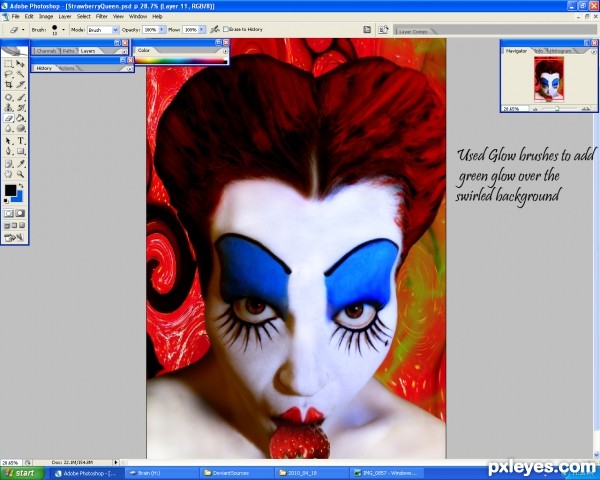Switch to the Actions tab
Viewport: 600px width, 480px height.
pos(67,69)
